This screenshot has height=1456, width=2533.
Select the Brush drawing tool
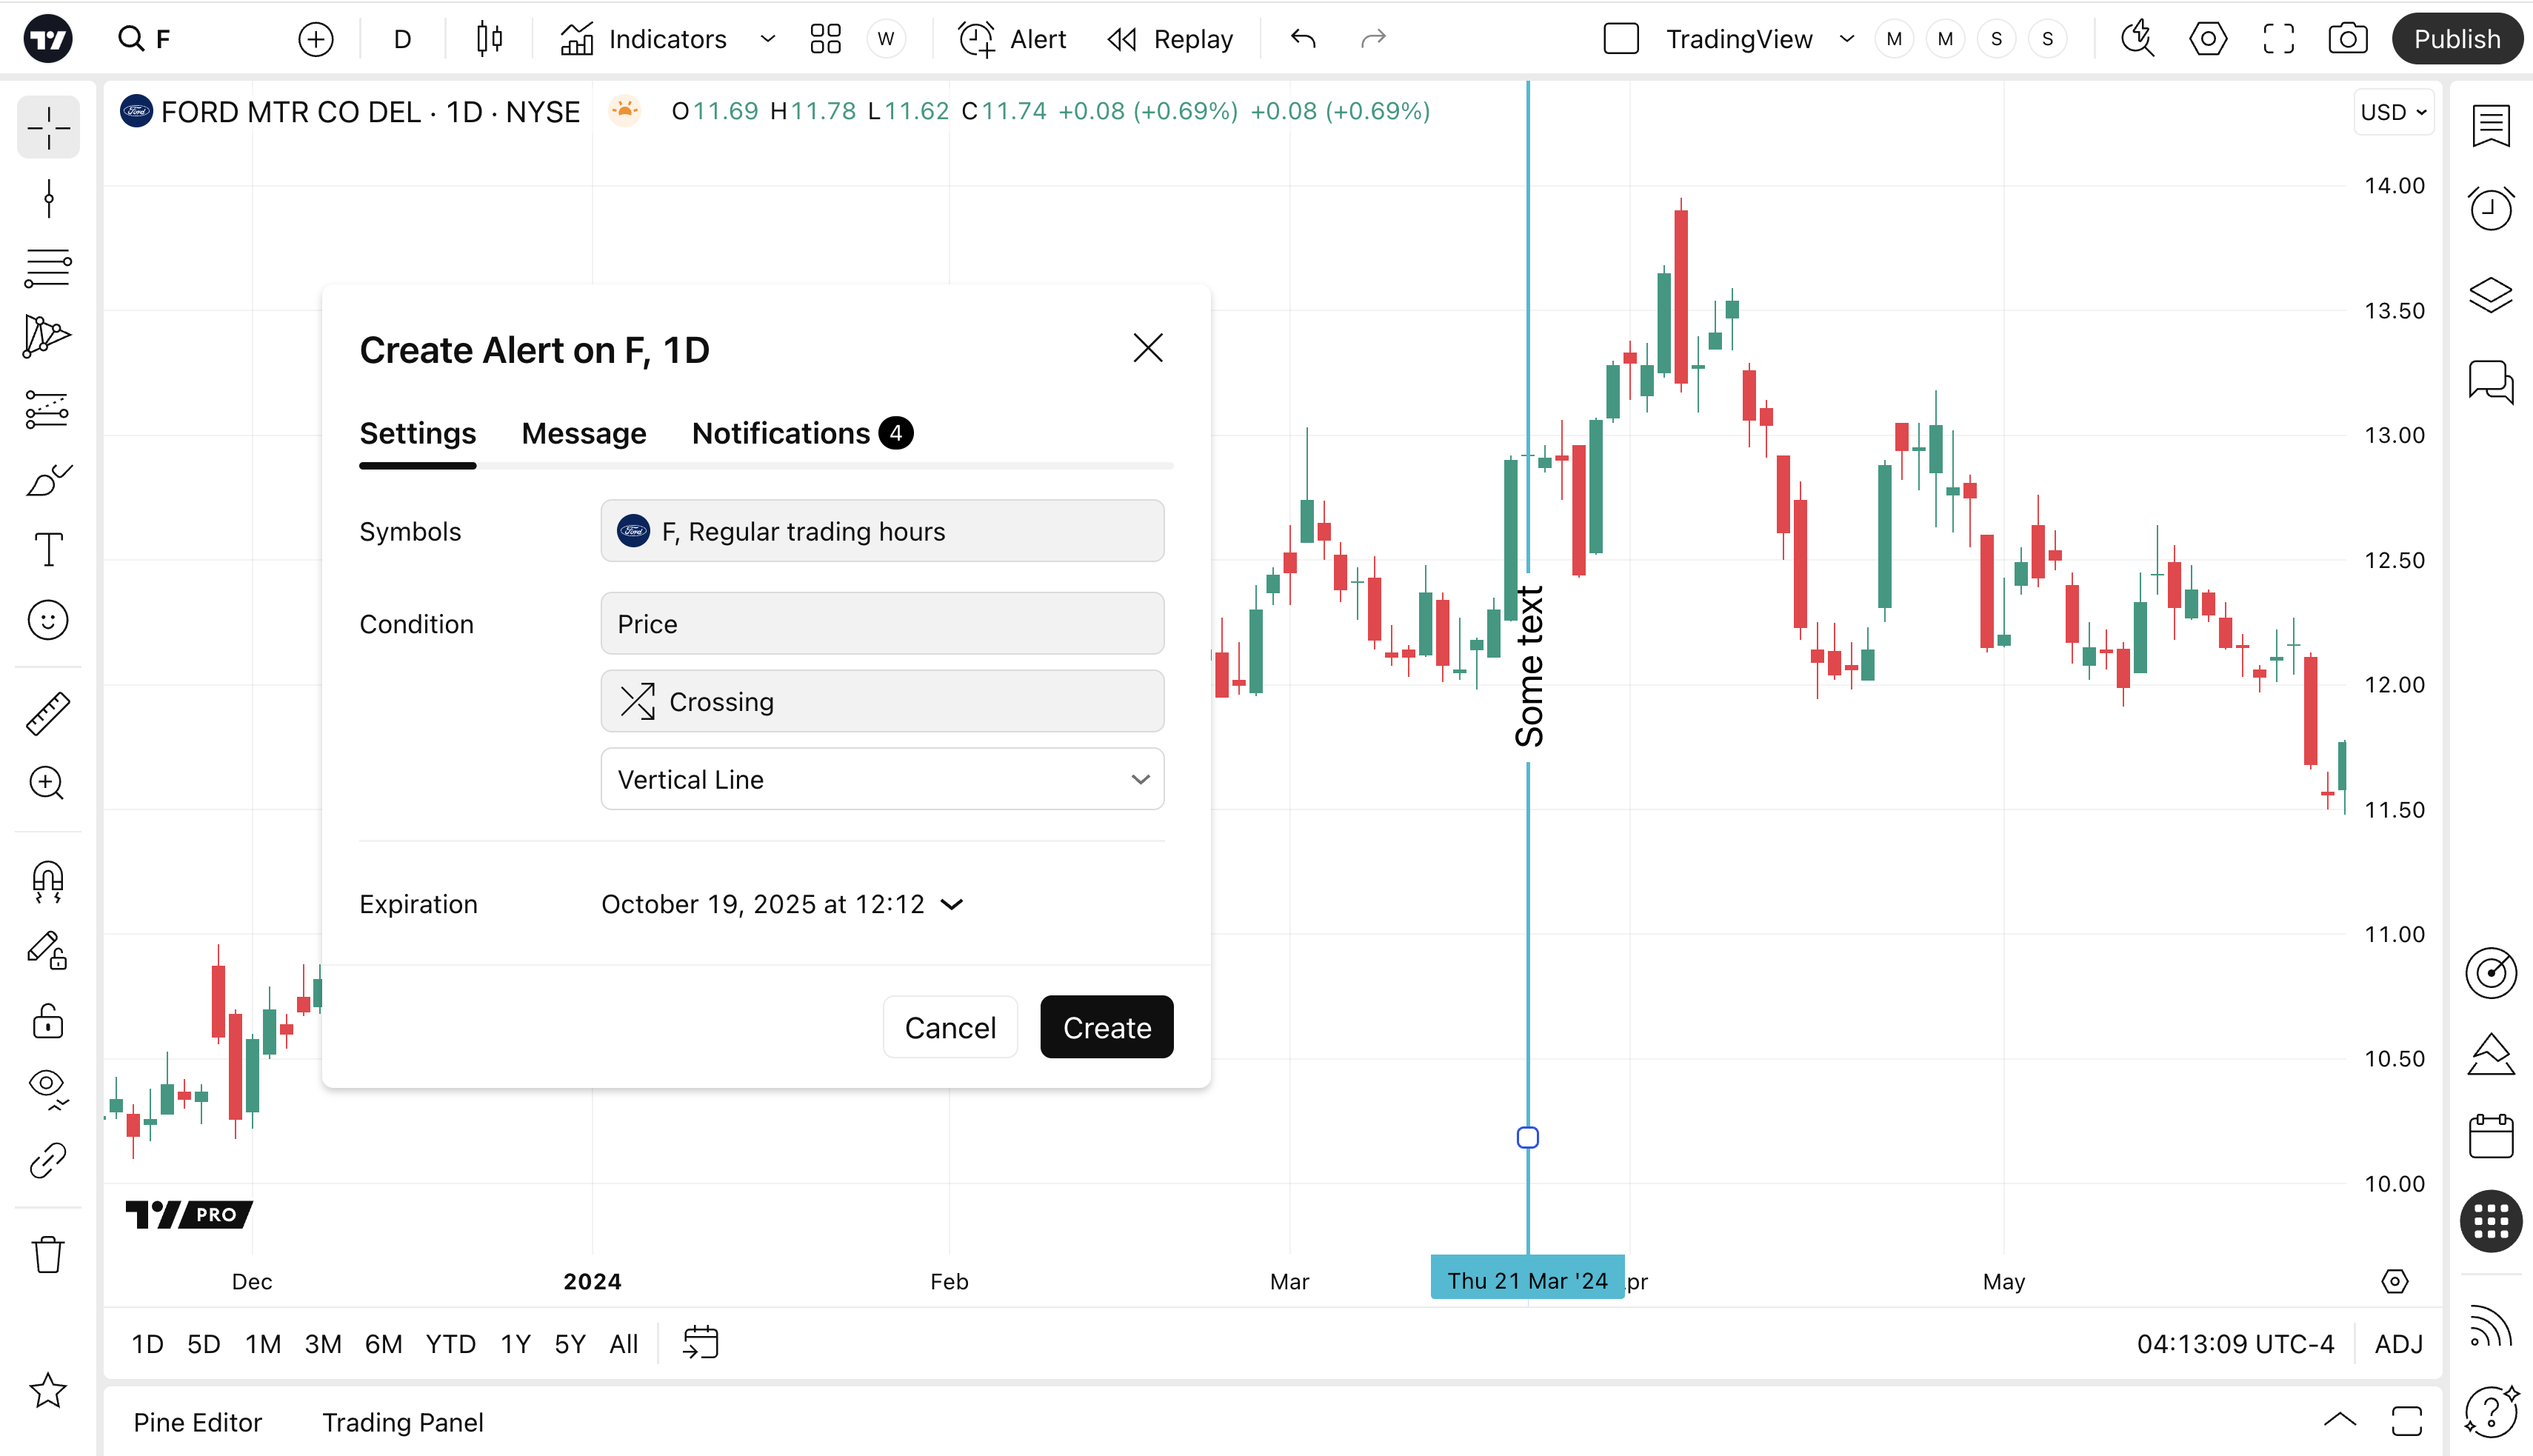tap(47, 480)
